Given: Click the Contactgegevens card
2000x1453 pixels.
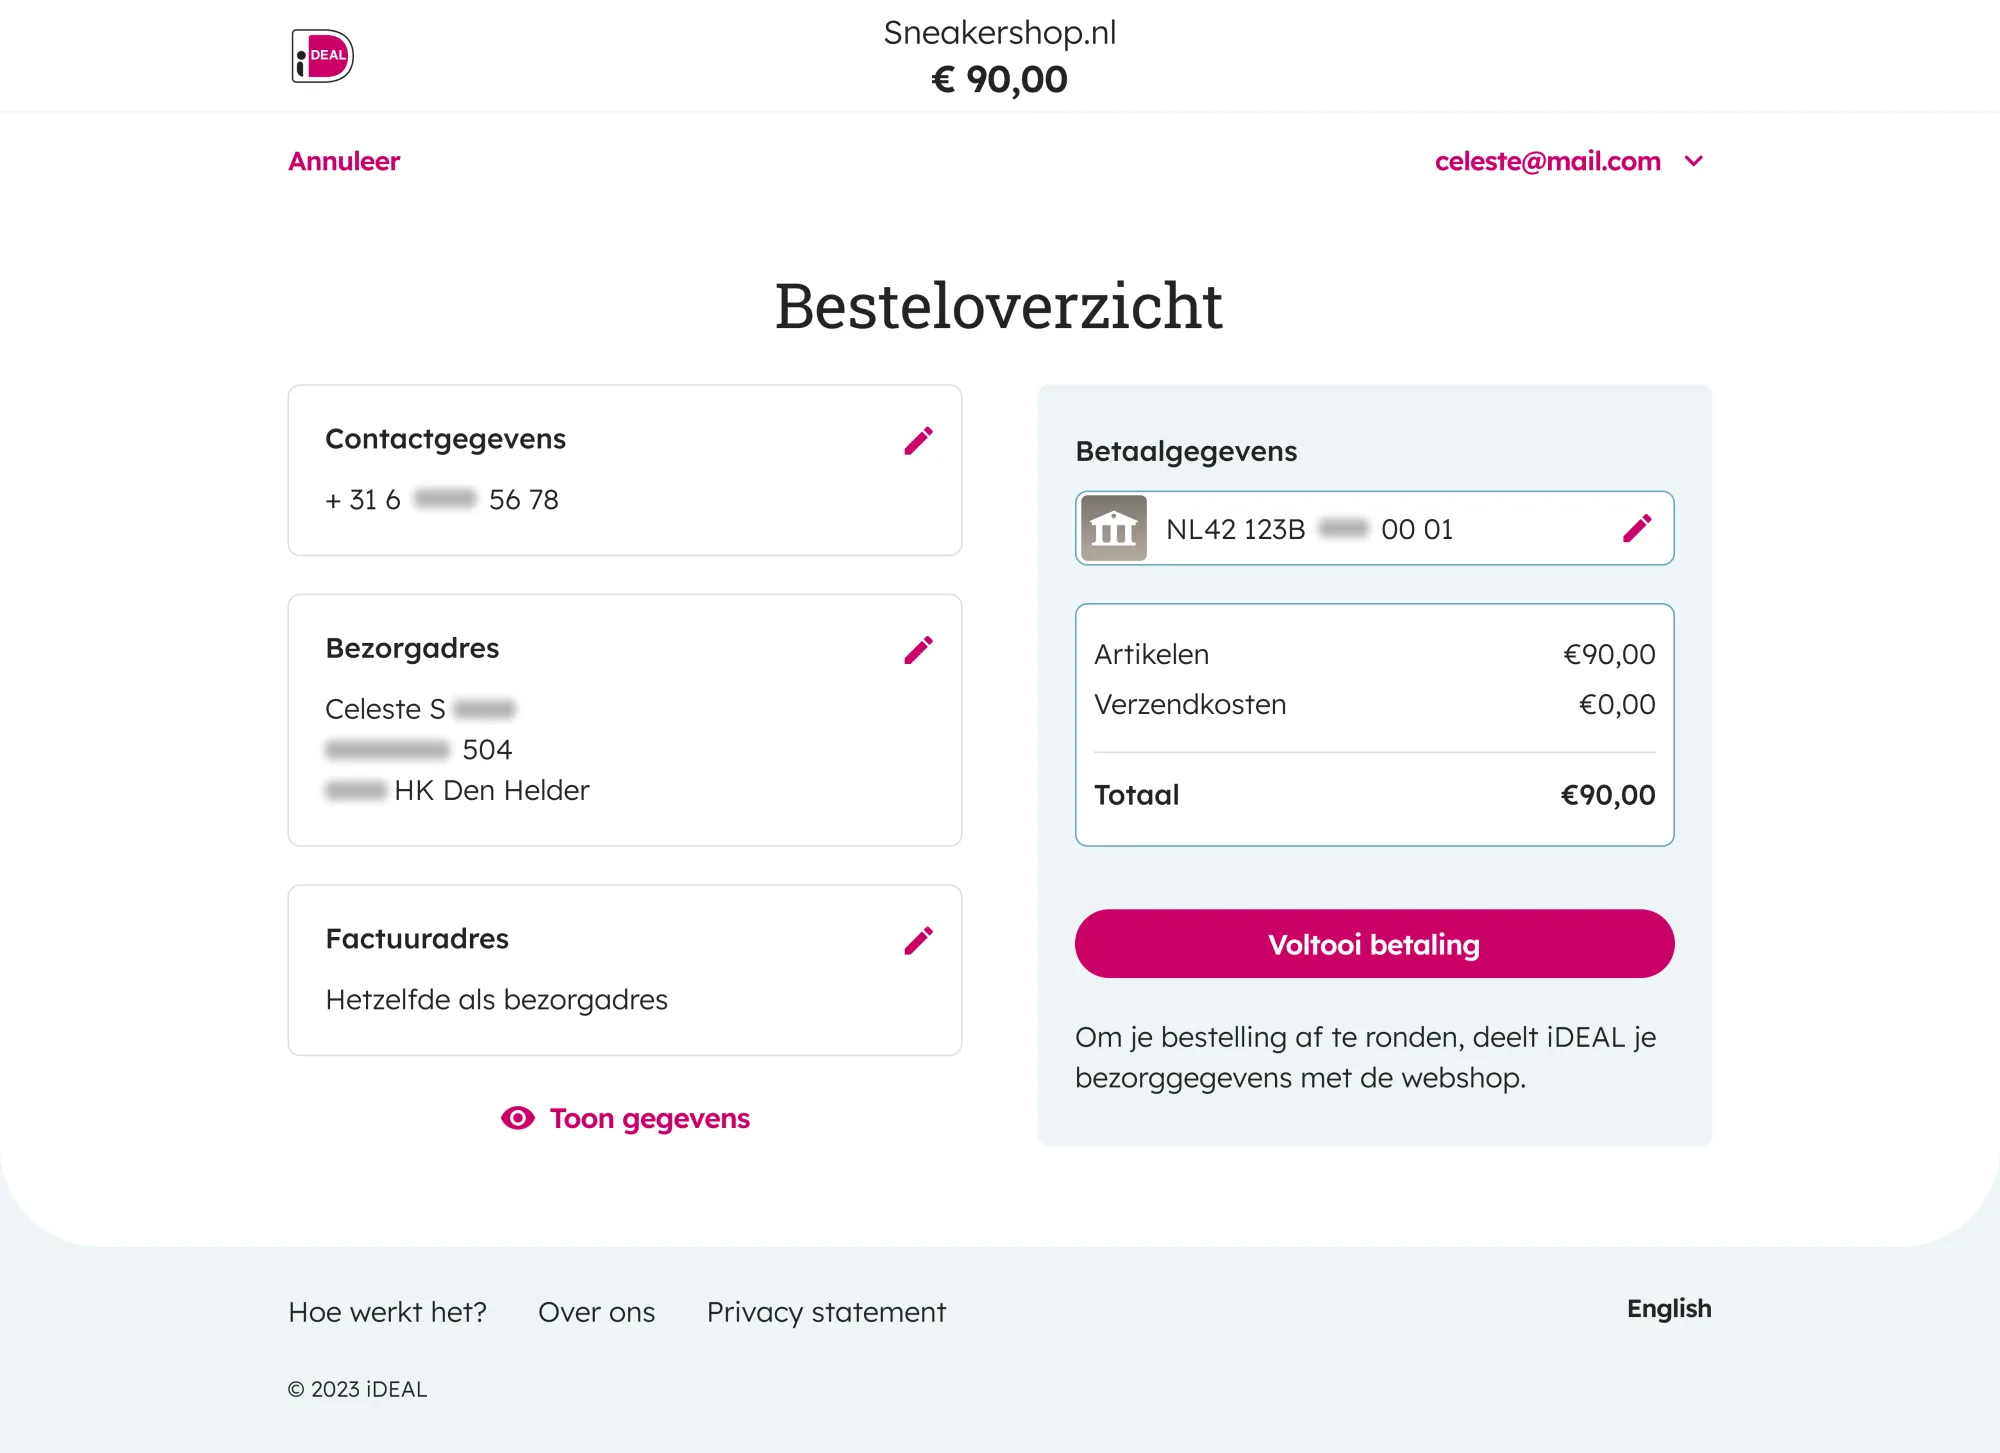Looking at the screenshot, I should click(625, 470).
